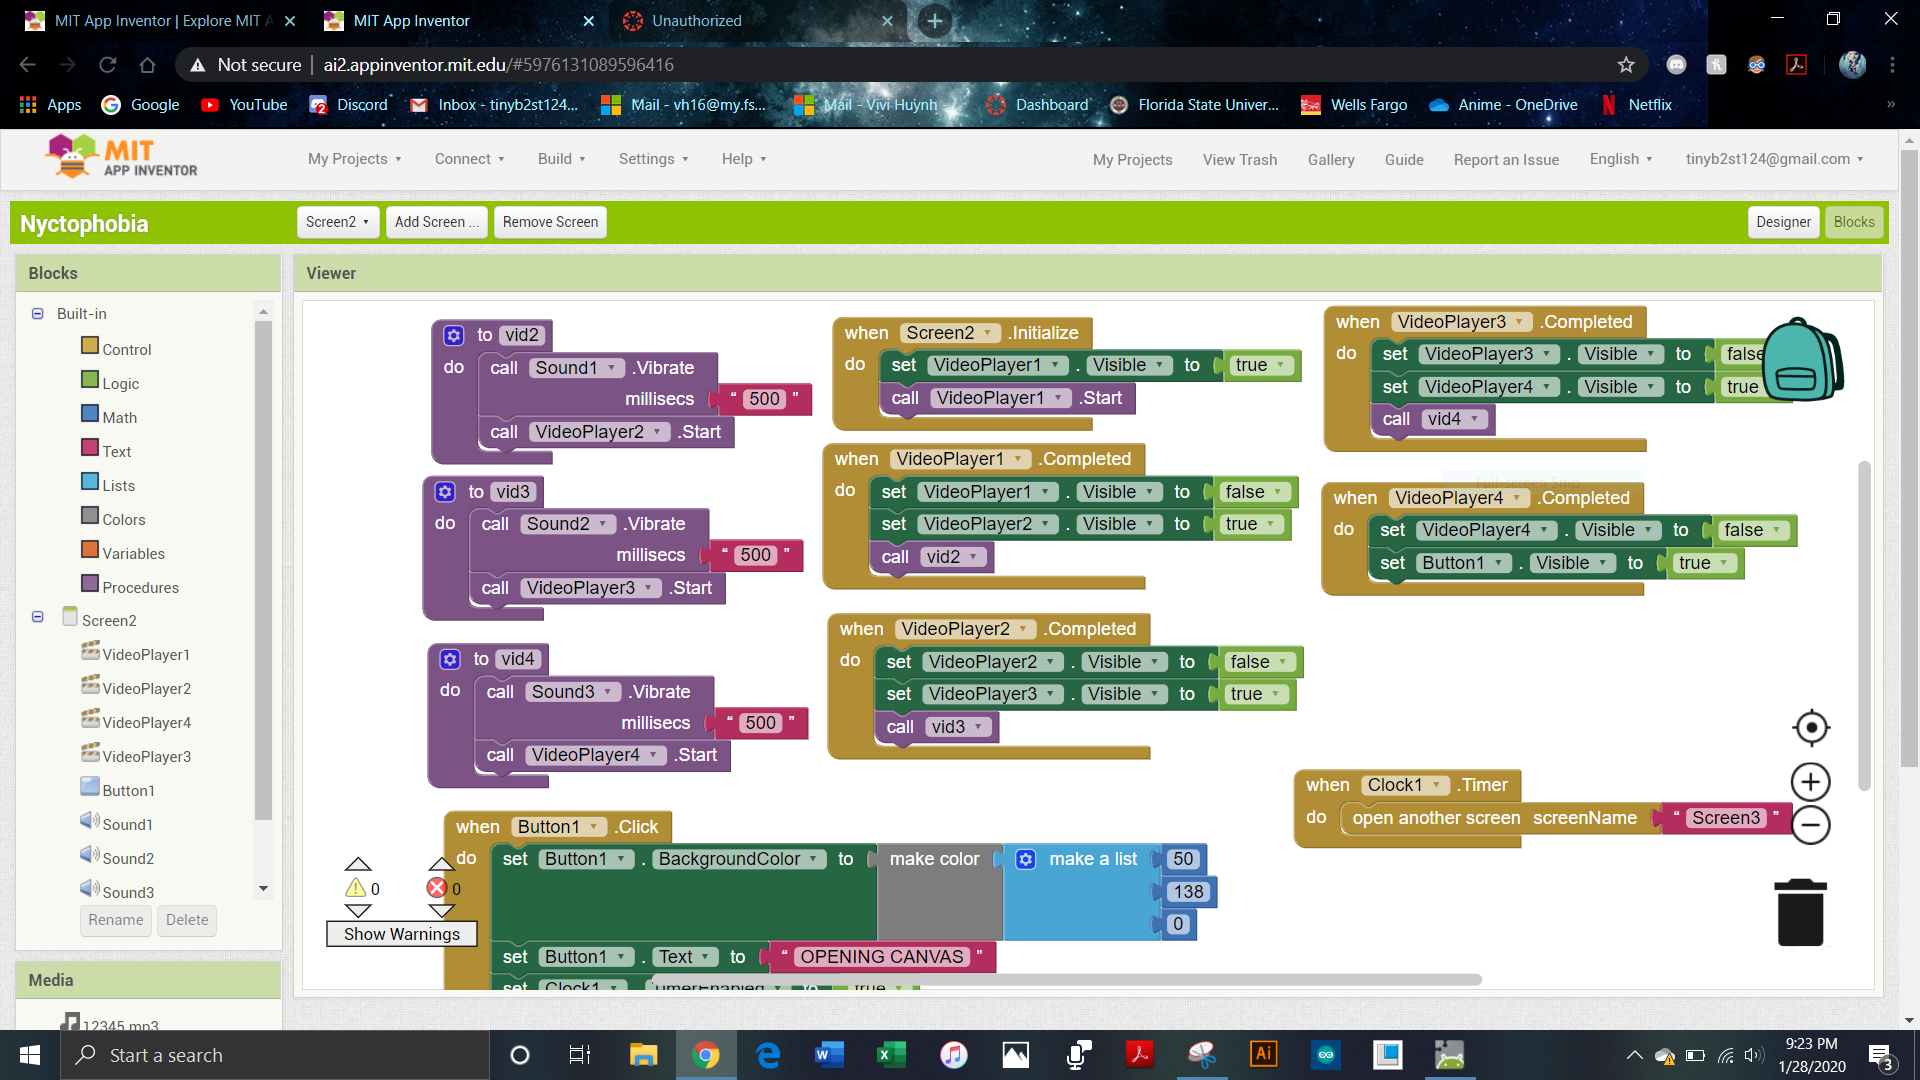Screen dimensions: 1920x1080
Task: Click the backpack icon in viewer
Action: (1801, 360)
